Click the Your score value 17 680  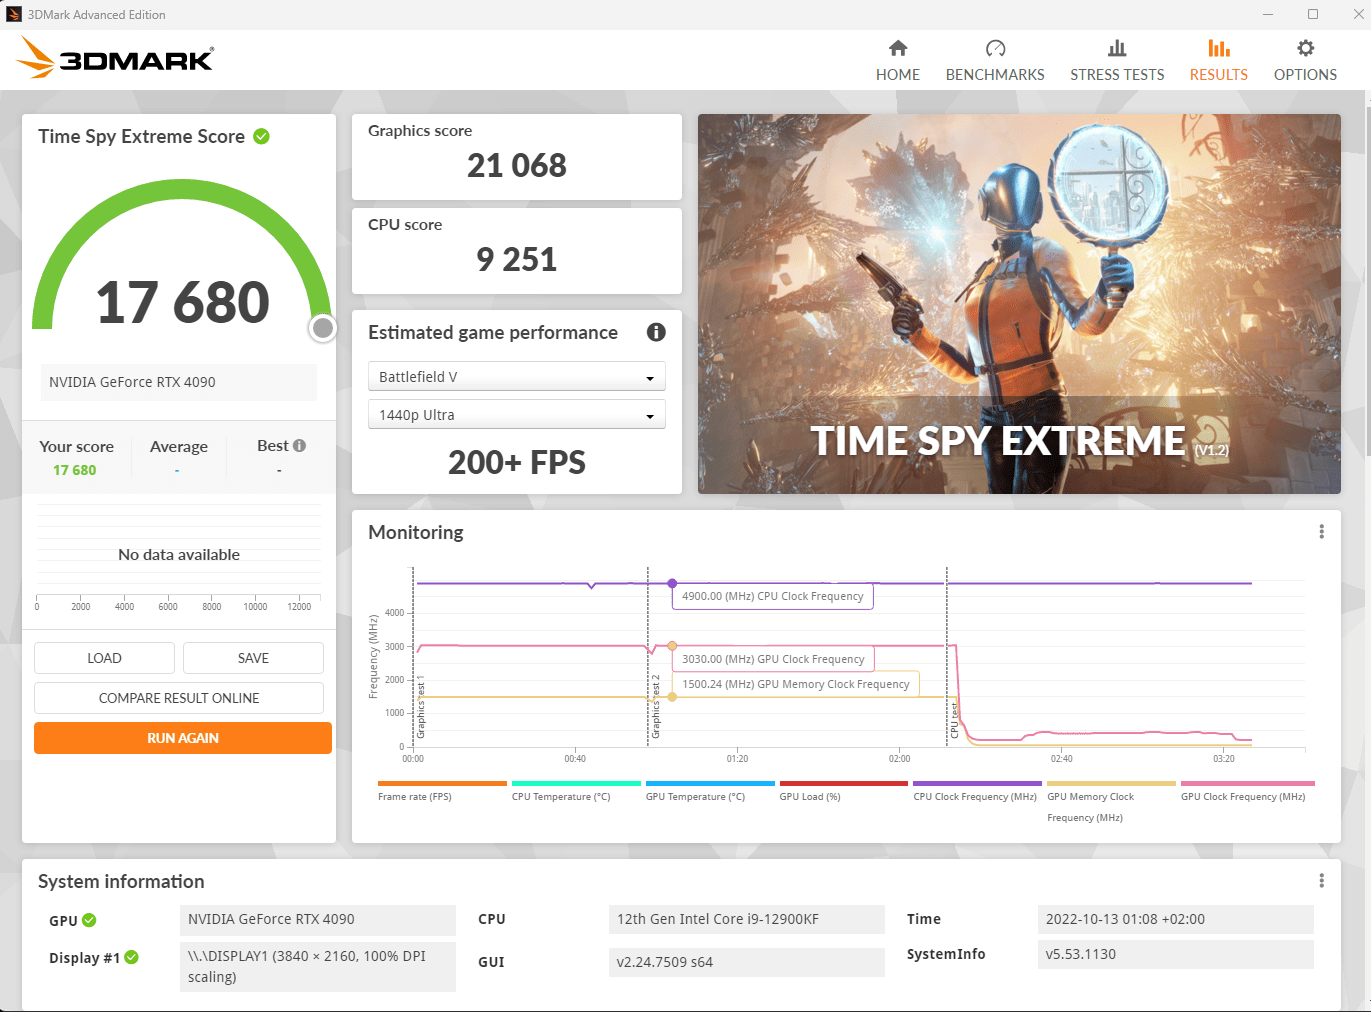point(75,470)
